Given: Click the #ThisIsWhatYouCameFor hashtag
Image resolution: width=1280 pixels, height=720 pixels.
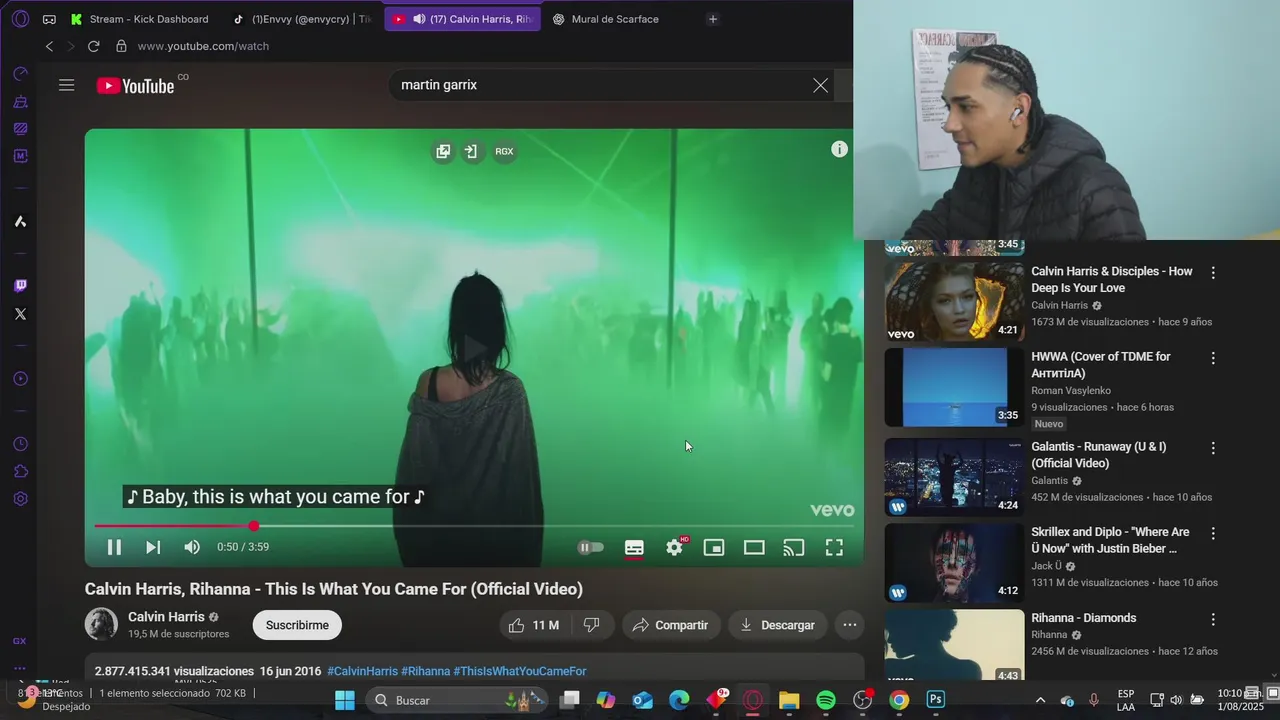Looking at the screenshot, I should click(520, 671).
